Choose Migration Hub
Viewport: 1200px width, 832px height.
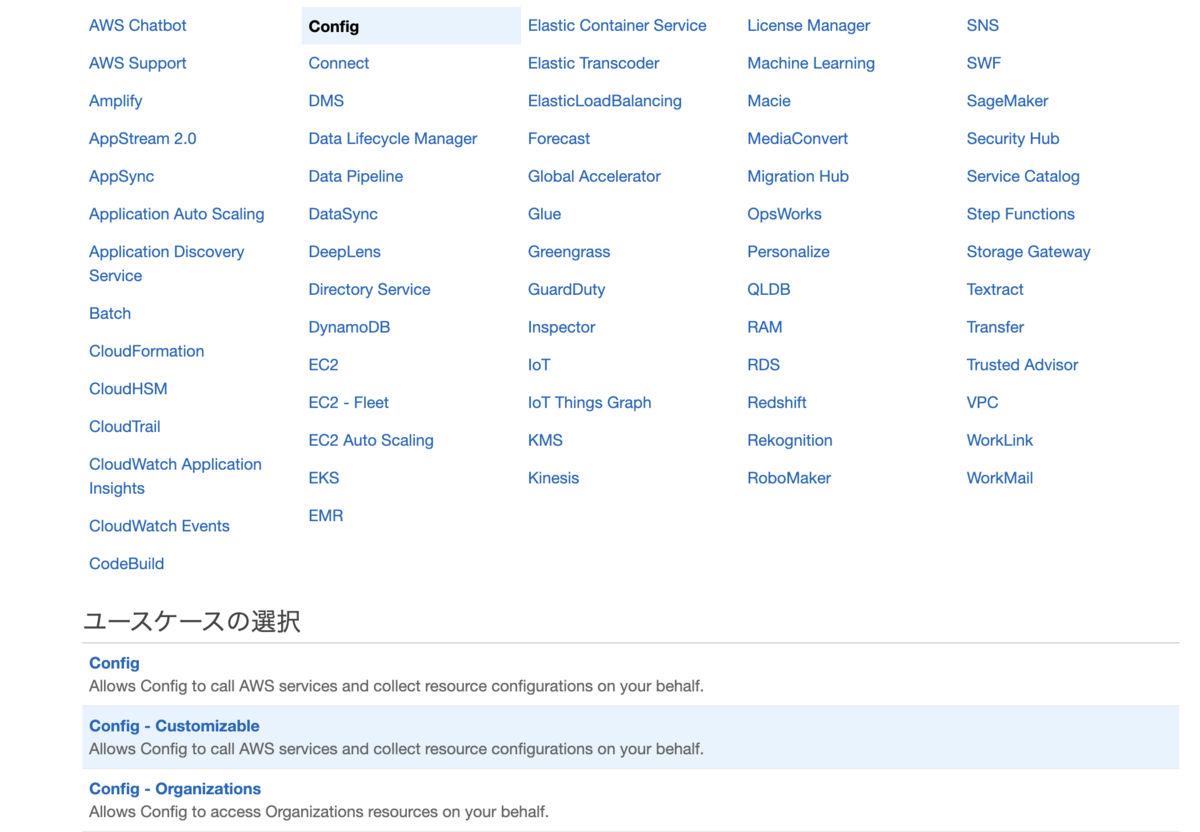[x=798, y=176]
